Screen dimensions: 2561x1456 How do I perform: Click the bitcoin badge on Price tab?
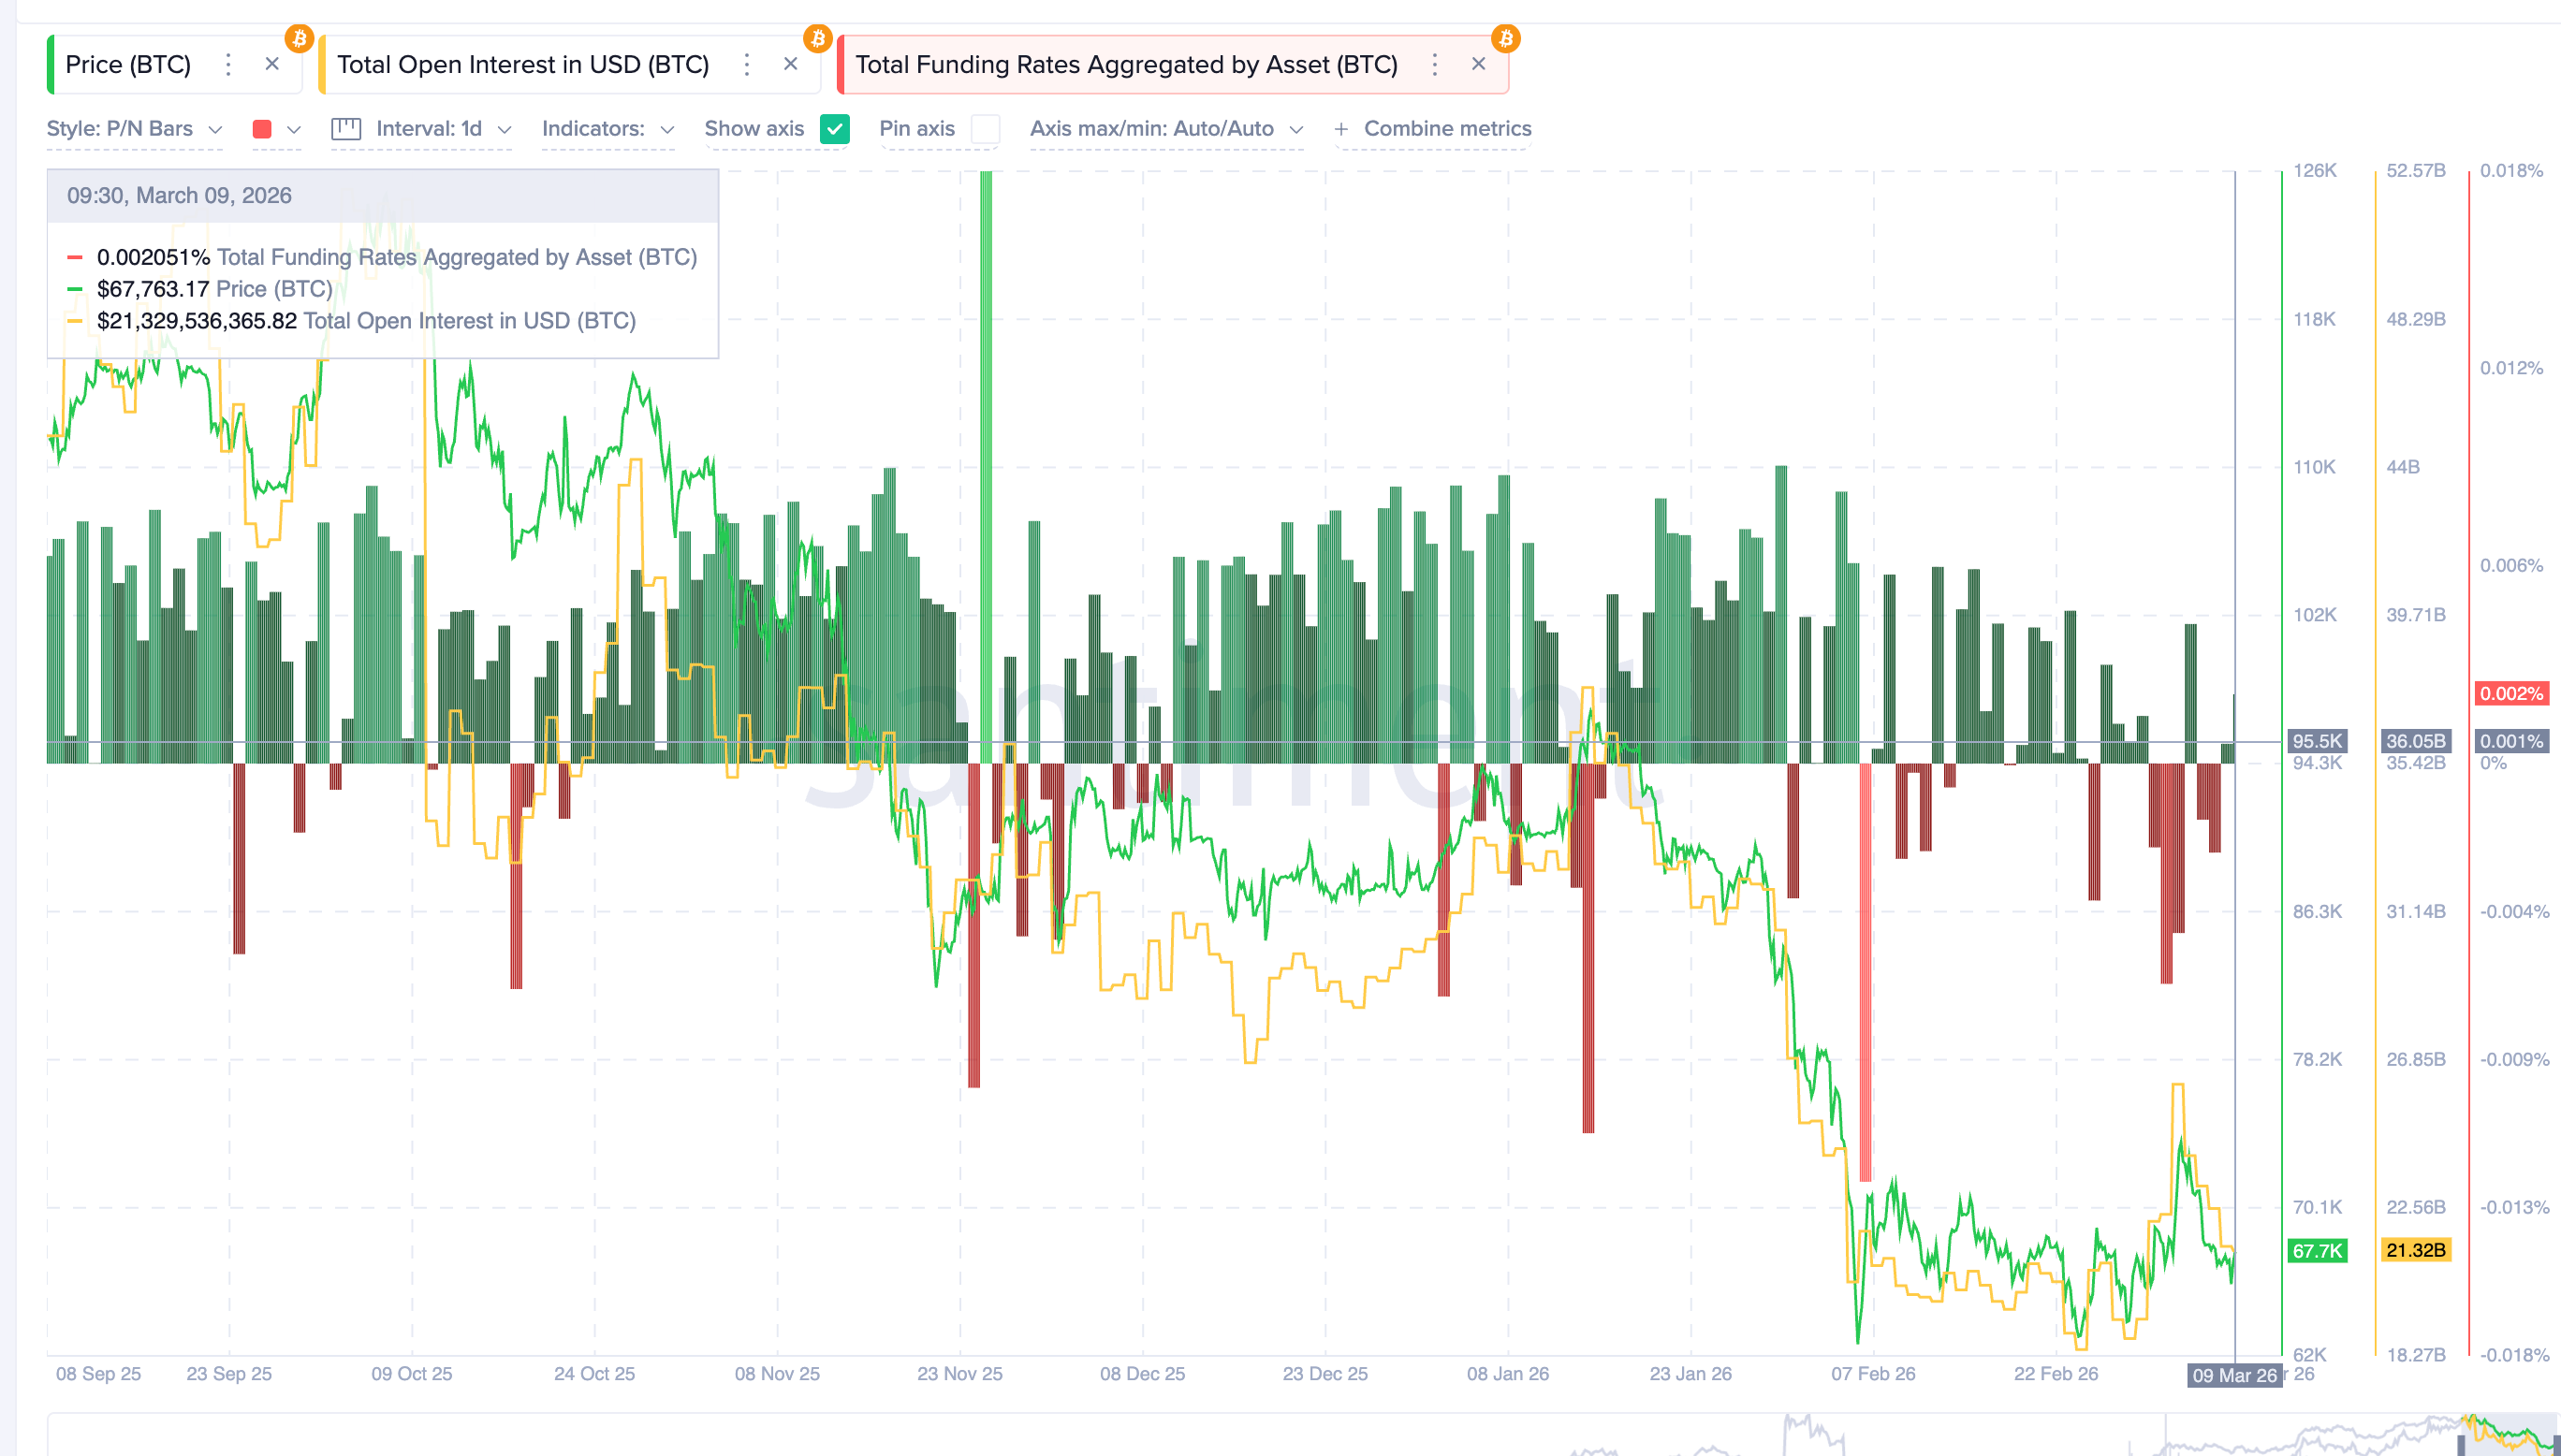pyautogui.click(x=299, y=39)
